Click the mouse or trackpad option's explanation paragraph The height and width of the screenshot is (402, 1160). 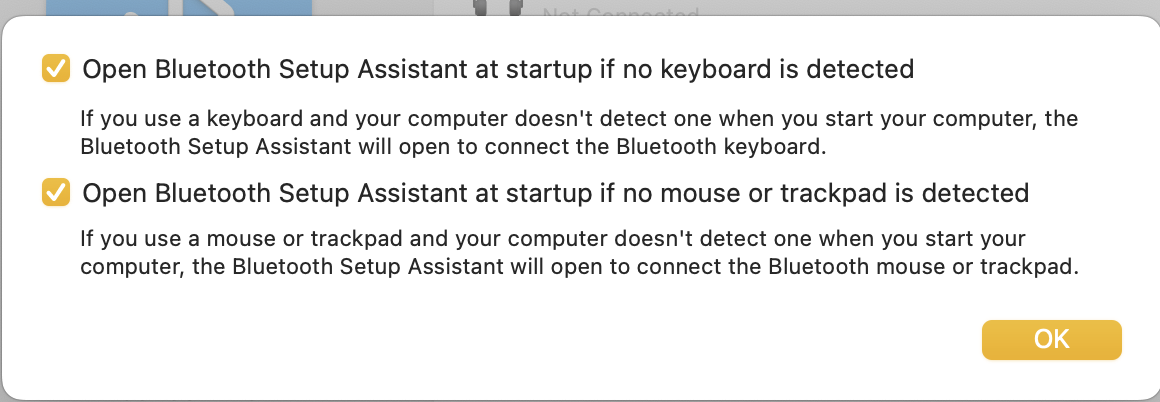click(x=579, y=253)
